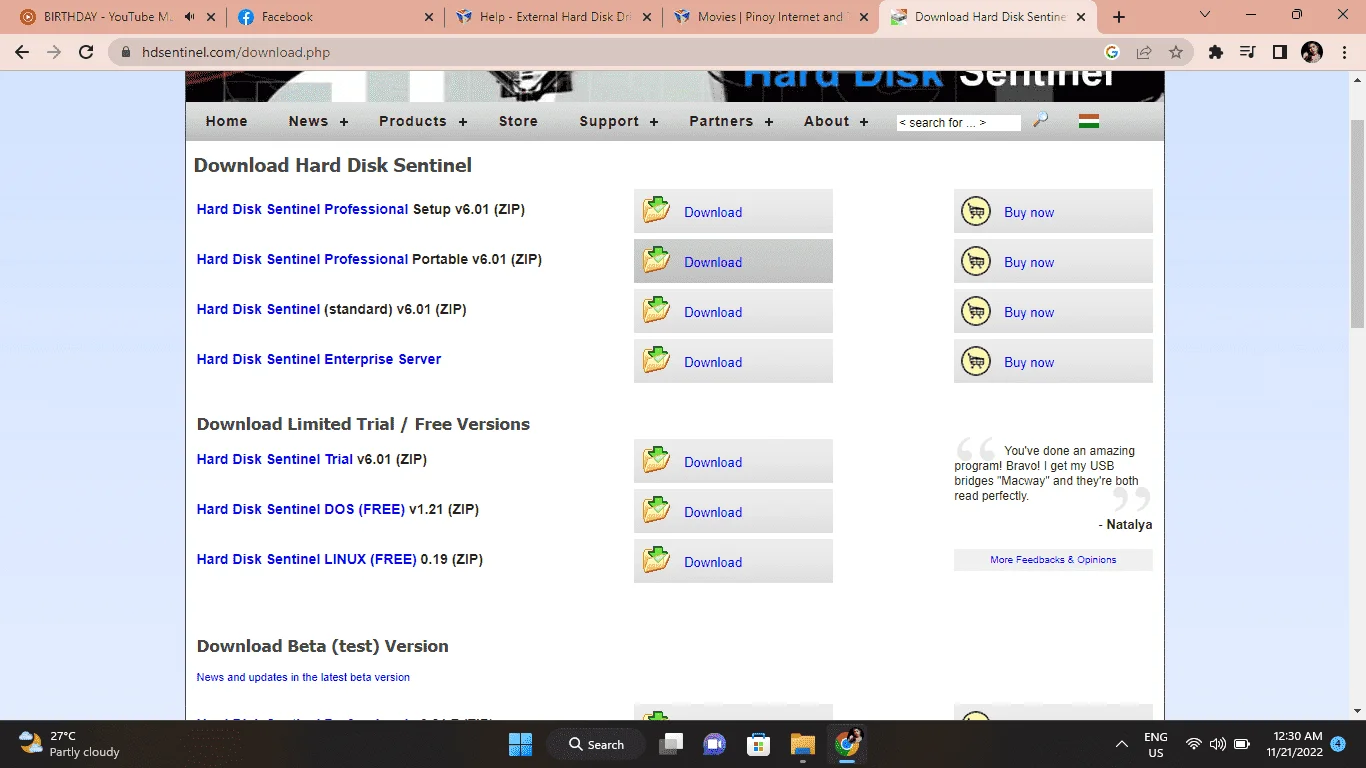Open File Explorer from the taskbar
The image size is (1366, 768).
[x=803, y=744]
